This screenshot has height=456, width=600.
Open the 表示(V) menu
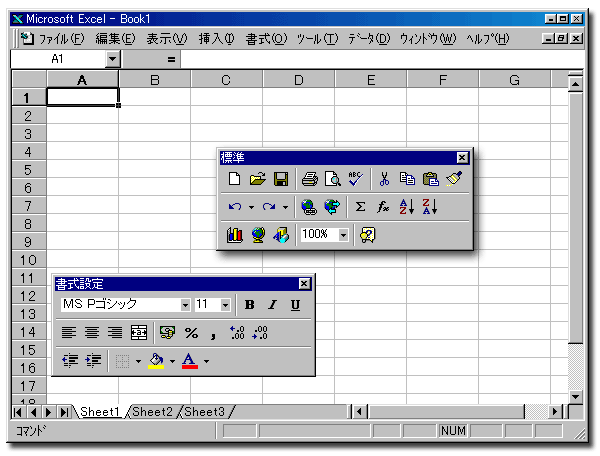point(167,39)
